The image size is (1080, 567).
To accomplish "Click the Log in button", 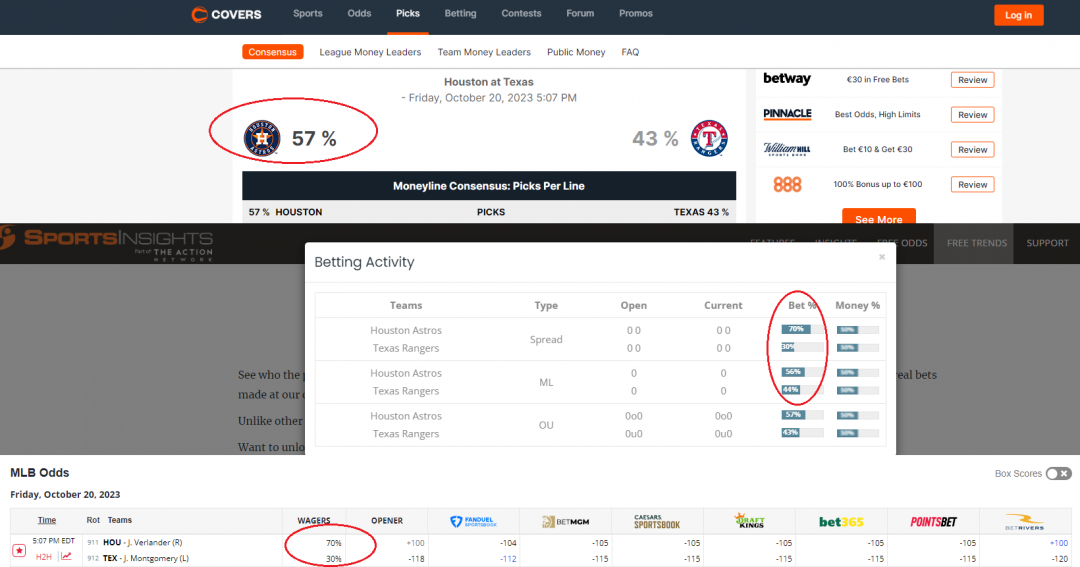I will coord(1019,15).
